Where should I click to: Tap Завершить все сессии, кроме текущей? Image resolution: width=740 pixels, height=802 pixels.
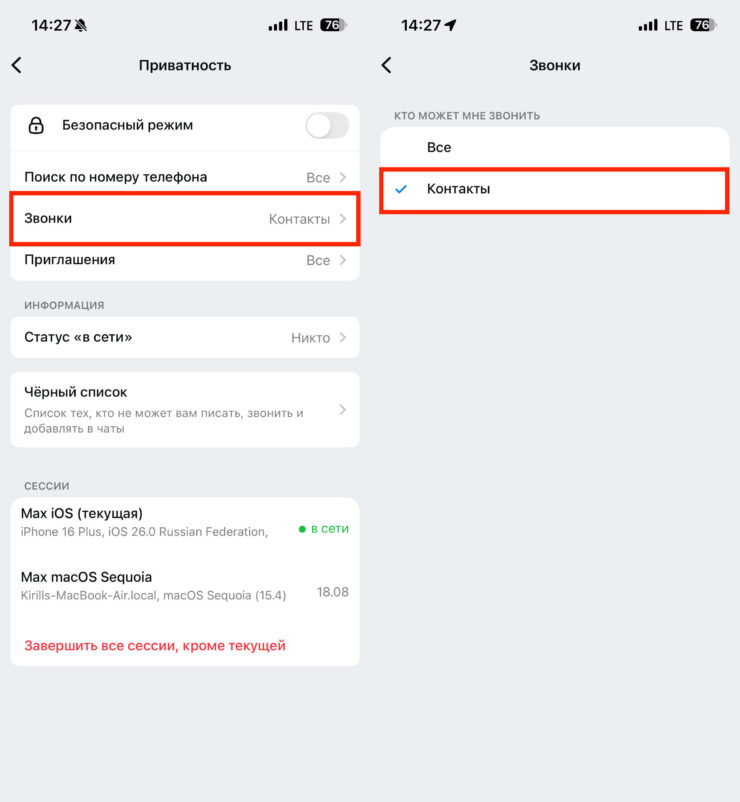[155, 645]
